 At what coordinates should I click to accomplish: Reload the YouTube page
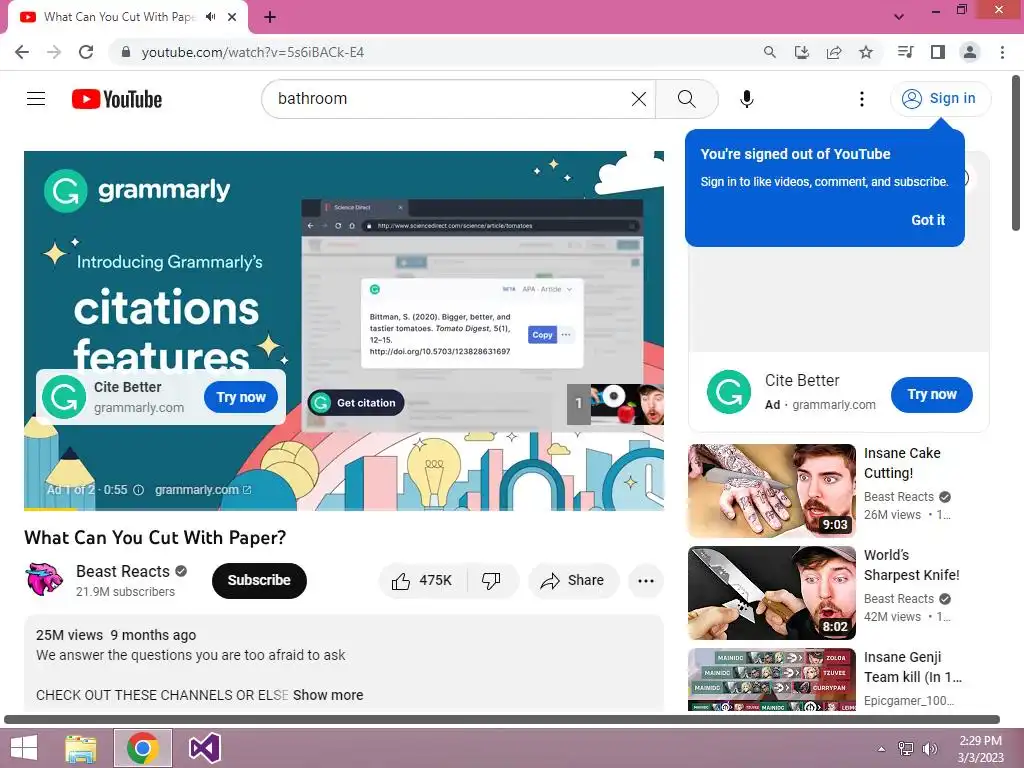pos(86,52)
